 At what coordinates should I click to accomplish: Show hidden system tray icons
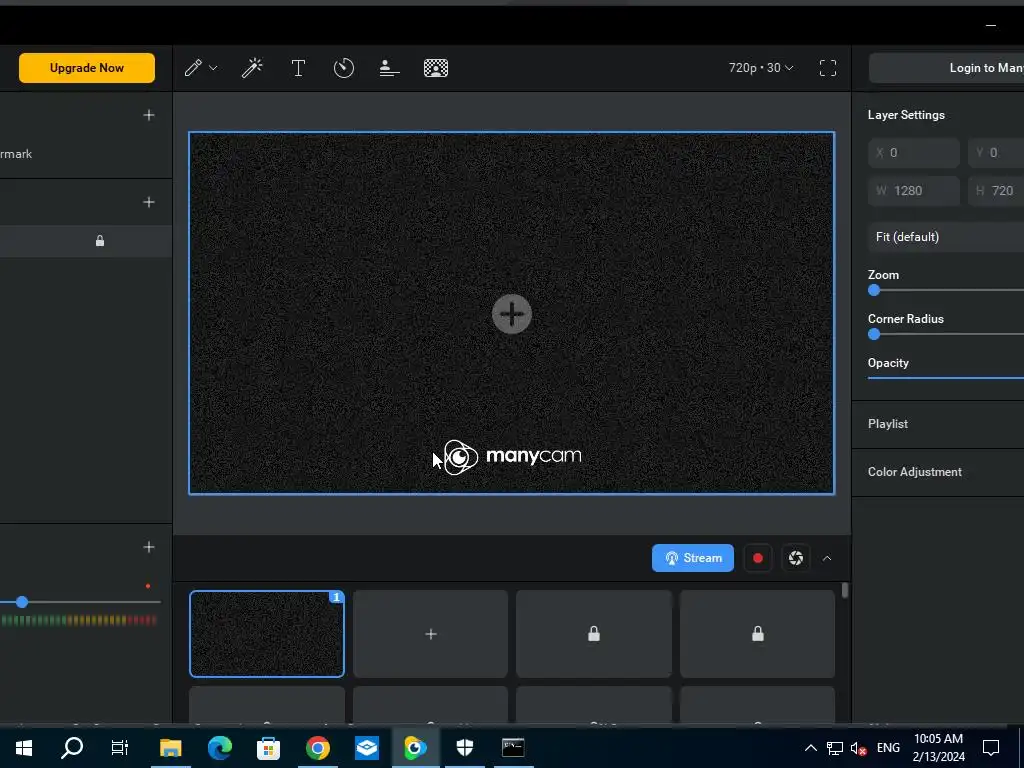(x=810, y=748)
